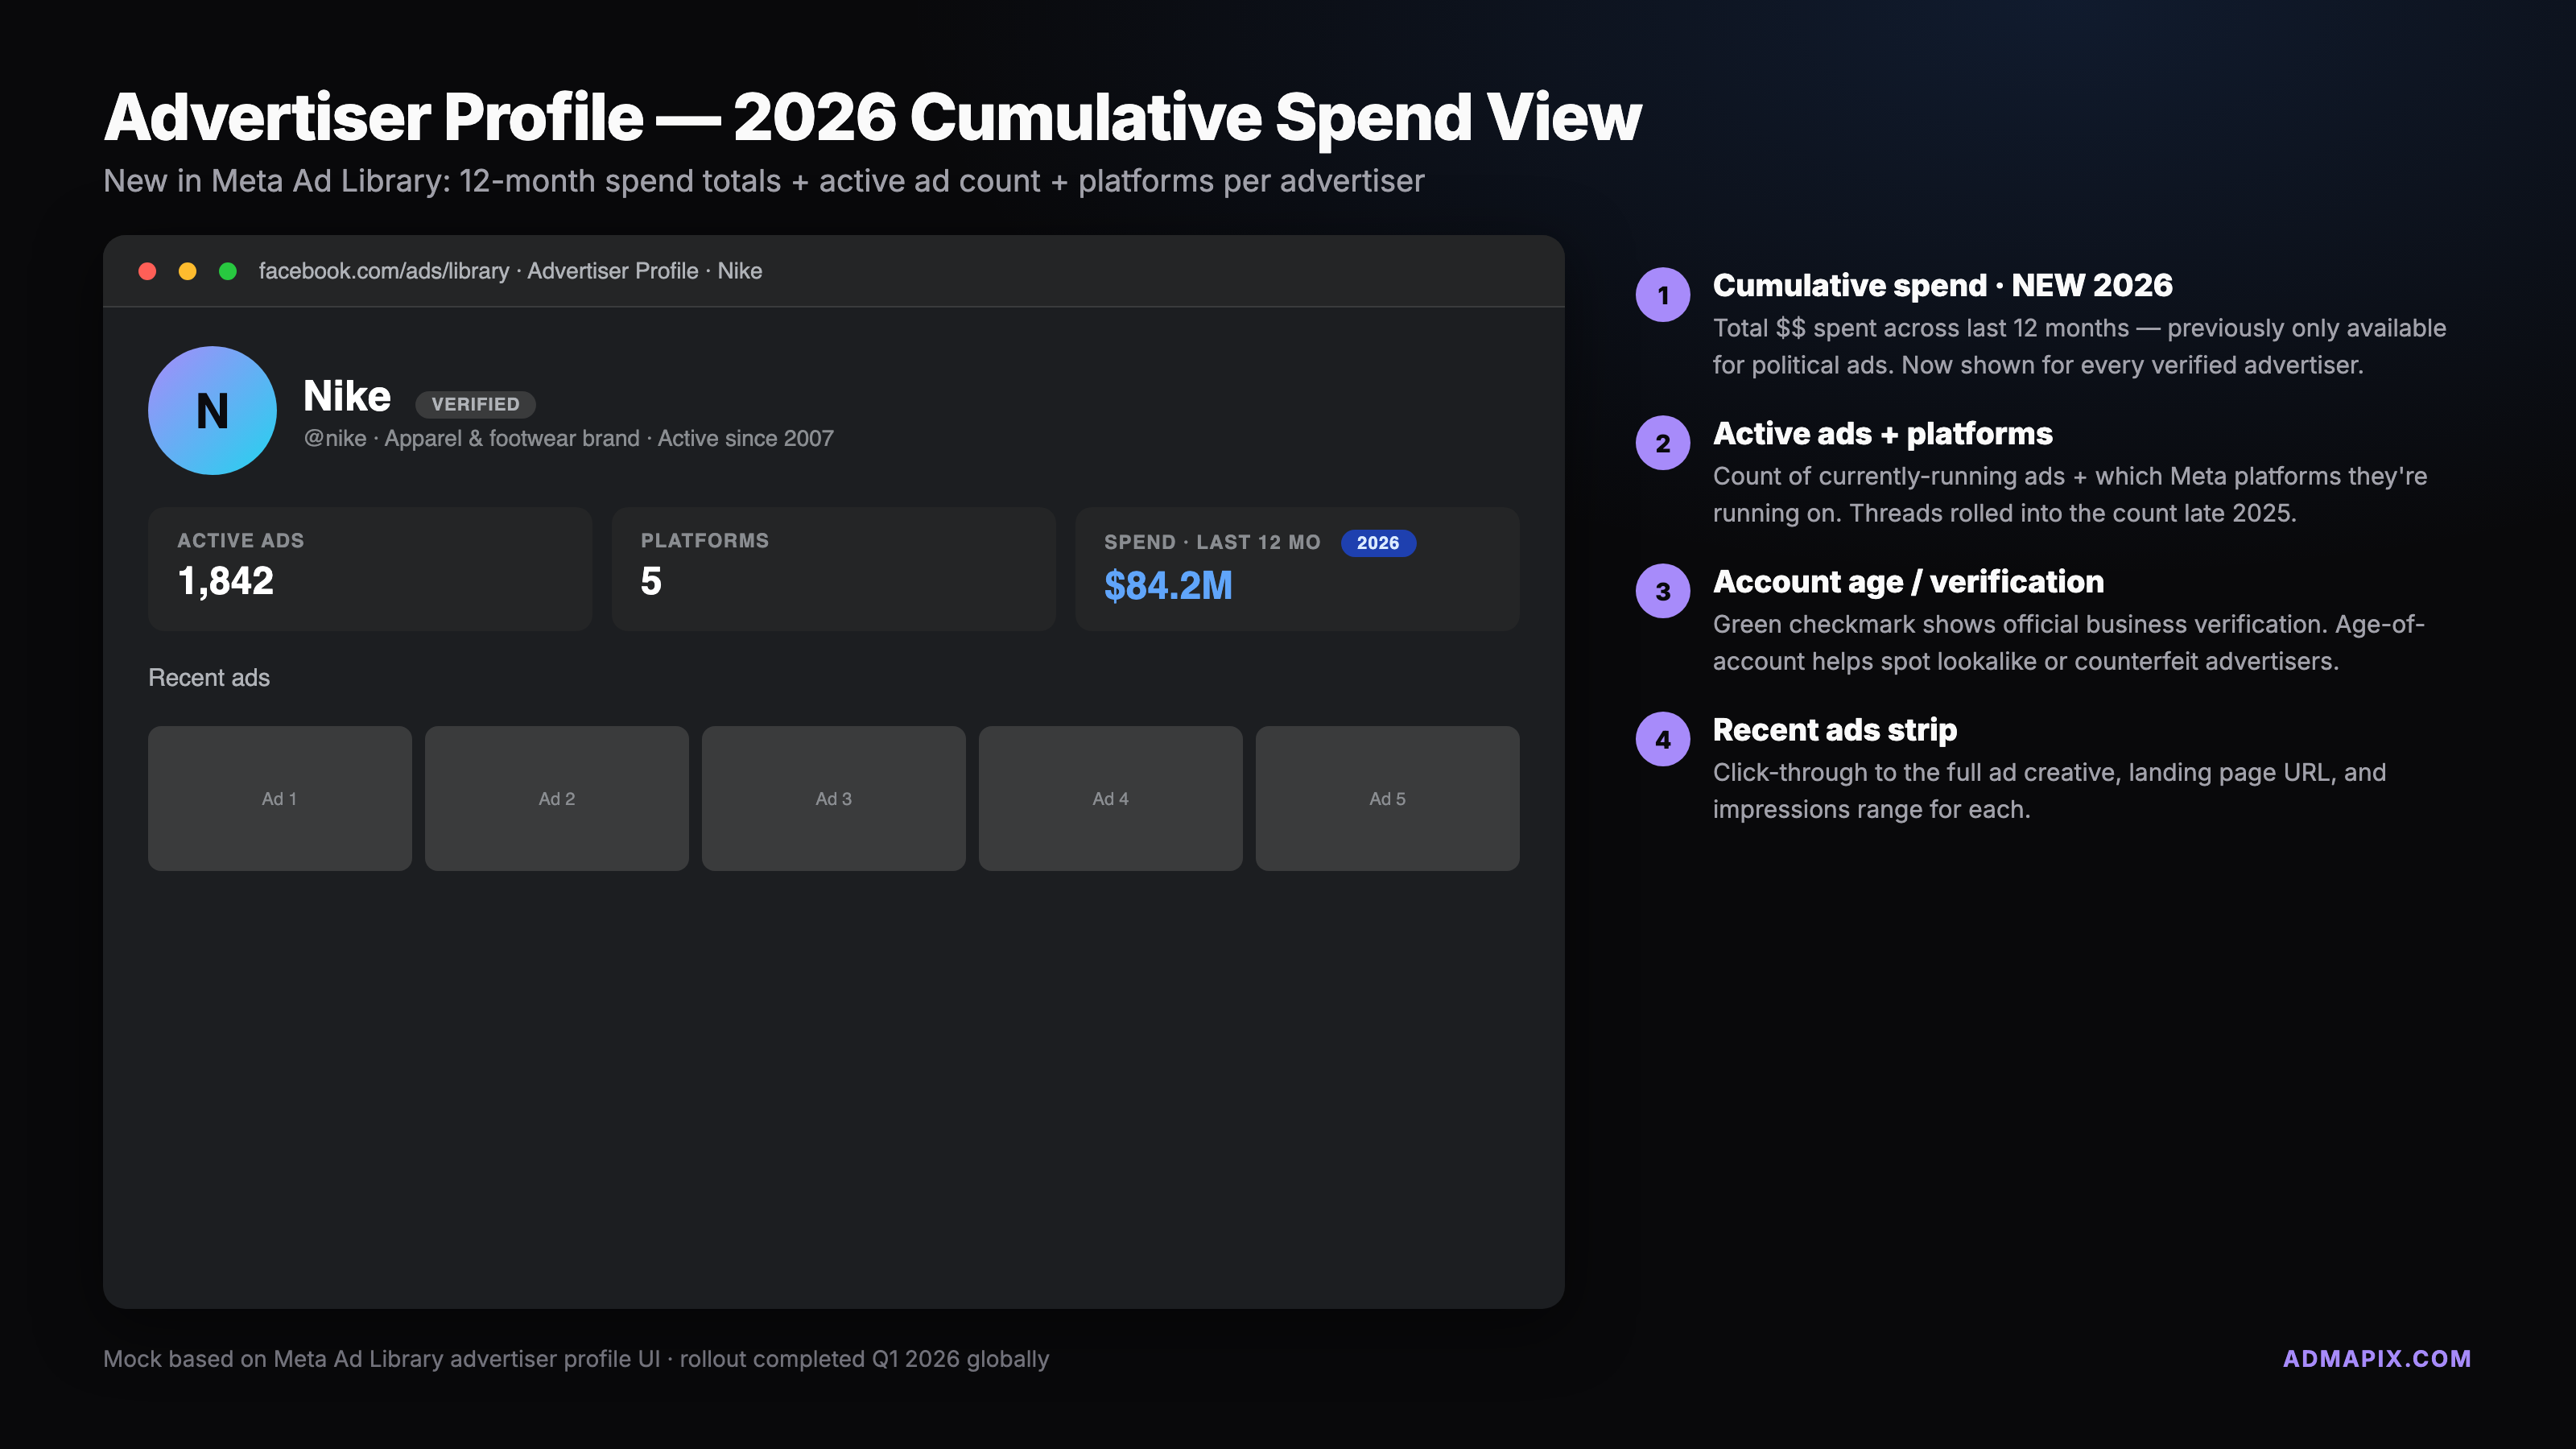Click the $84.2M spend figure
The image size is (2576, 1449).
coord(1168,586)
